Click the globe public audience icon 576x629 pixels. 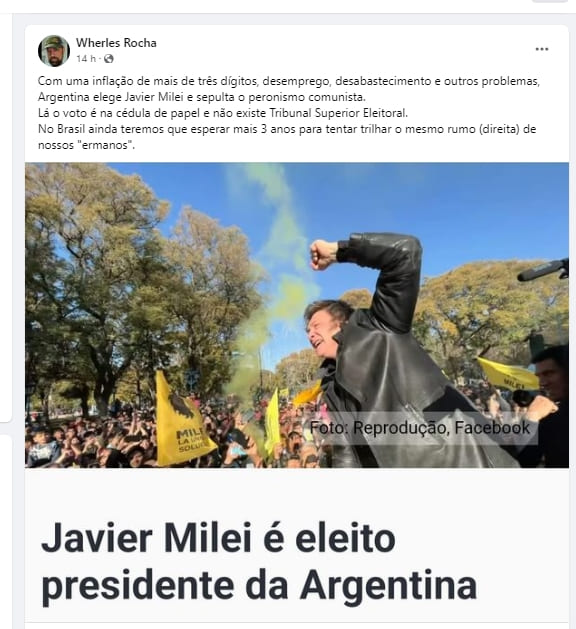(108, 59)
